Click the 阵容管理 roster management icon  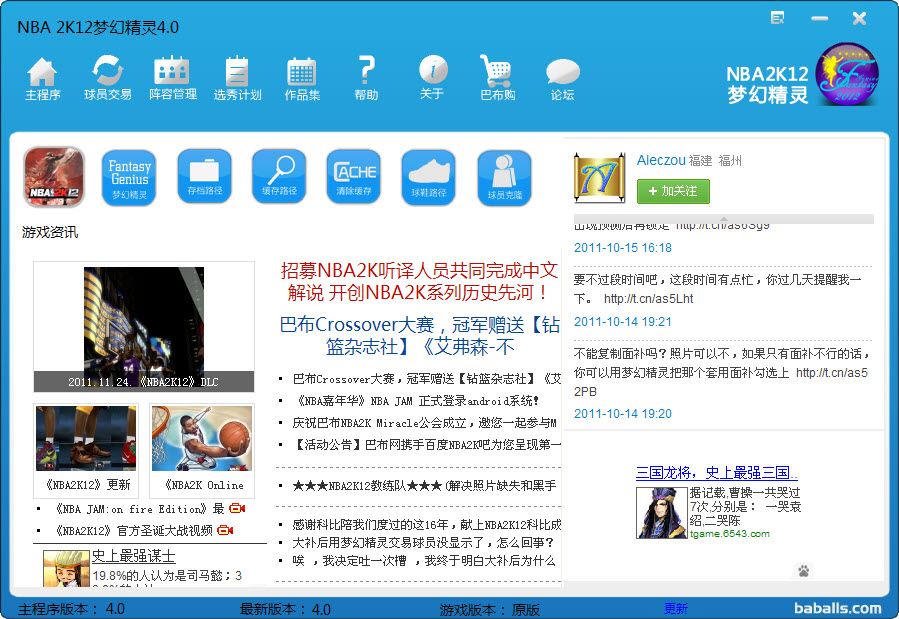[172, 78]
